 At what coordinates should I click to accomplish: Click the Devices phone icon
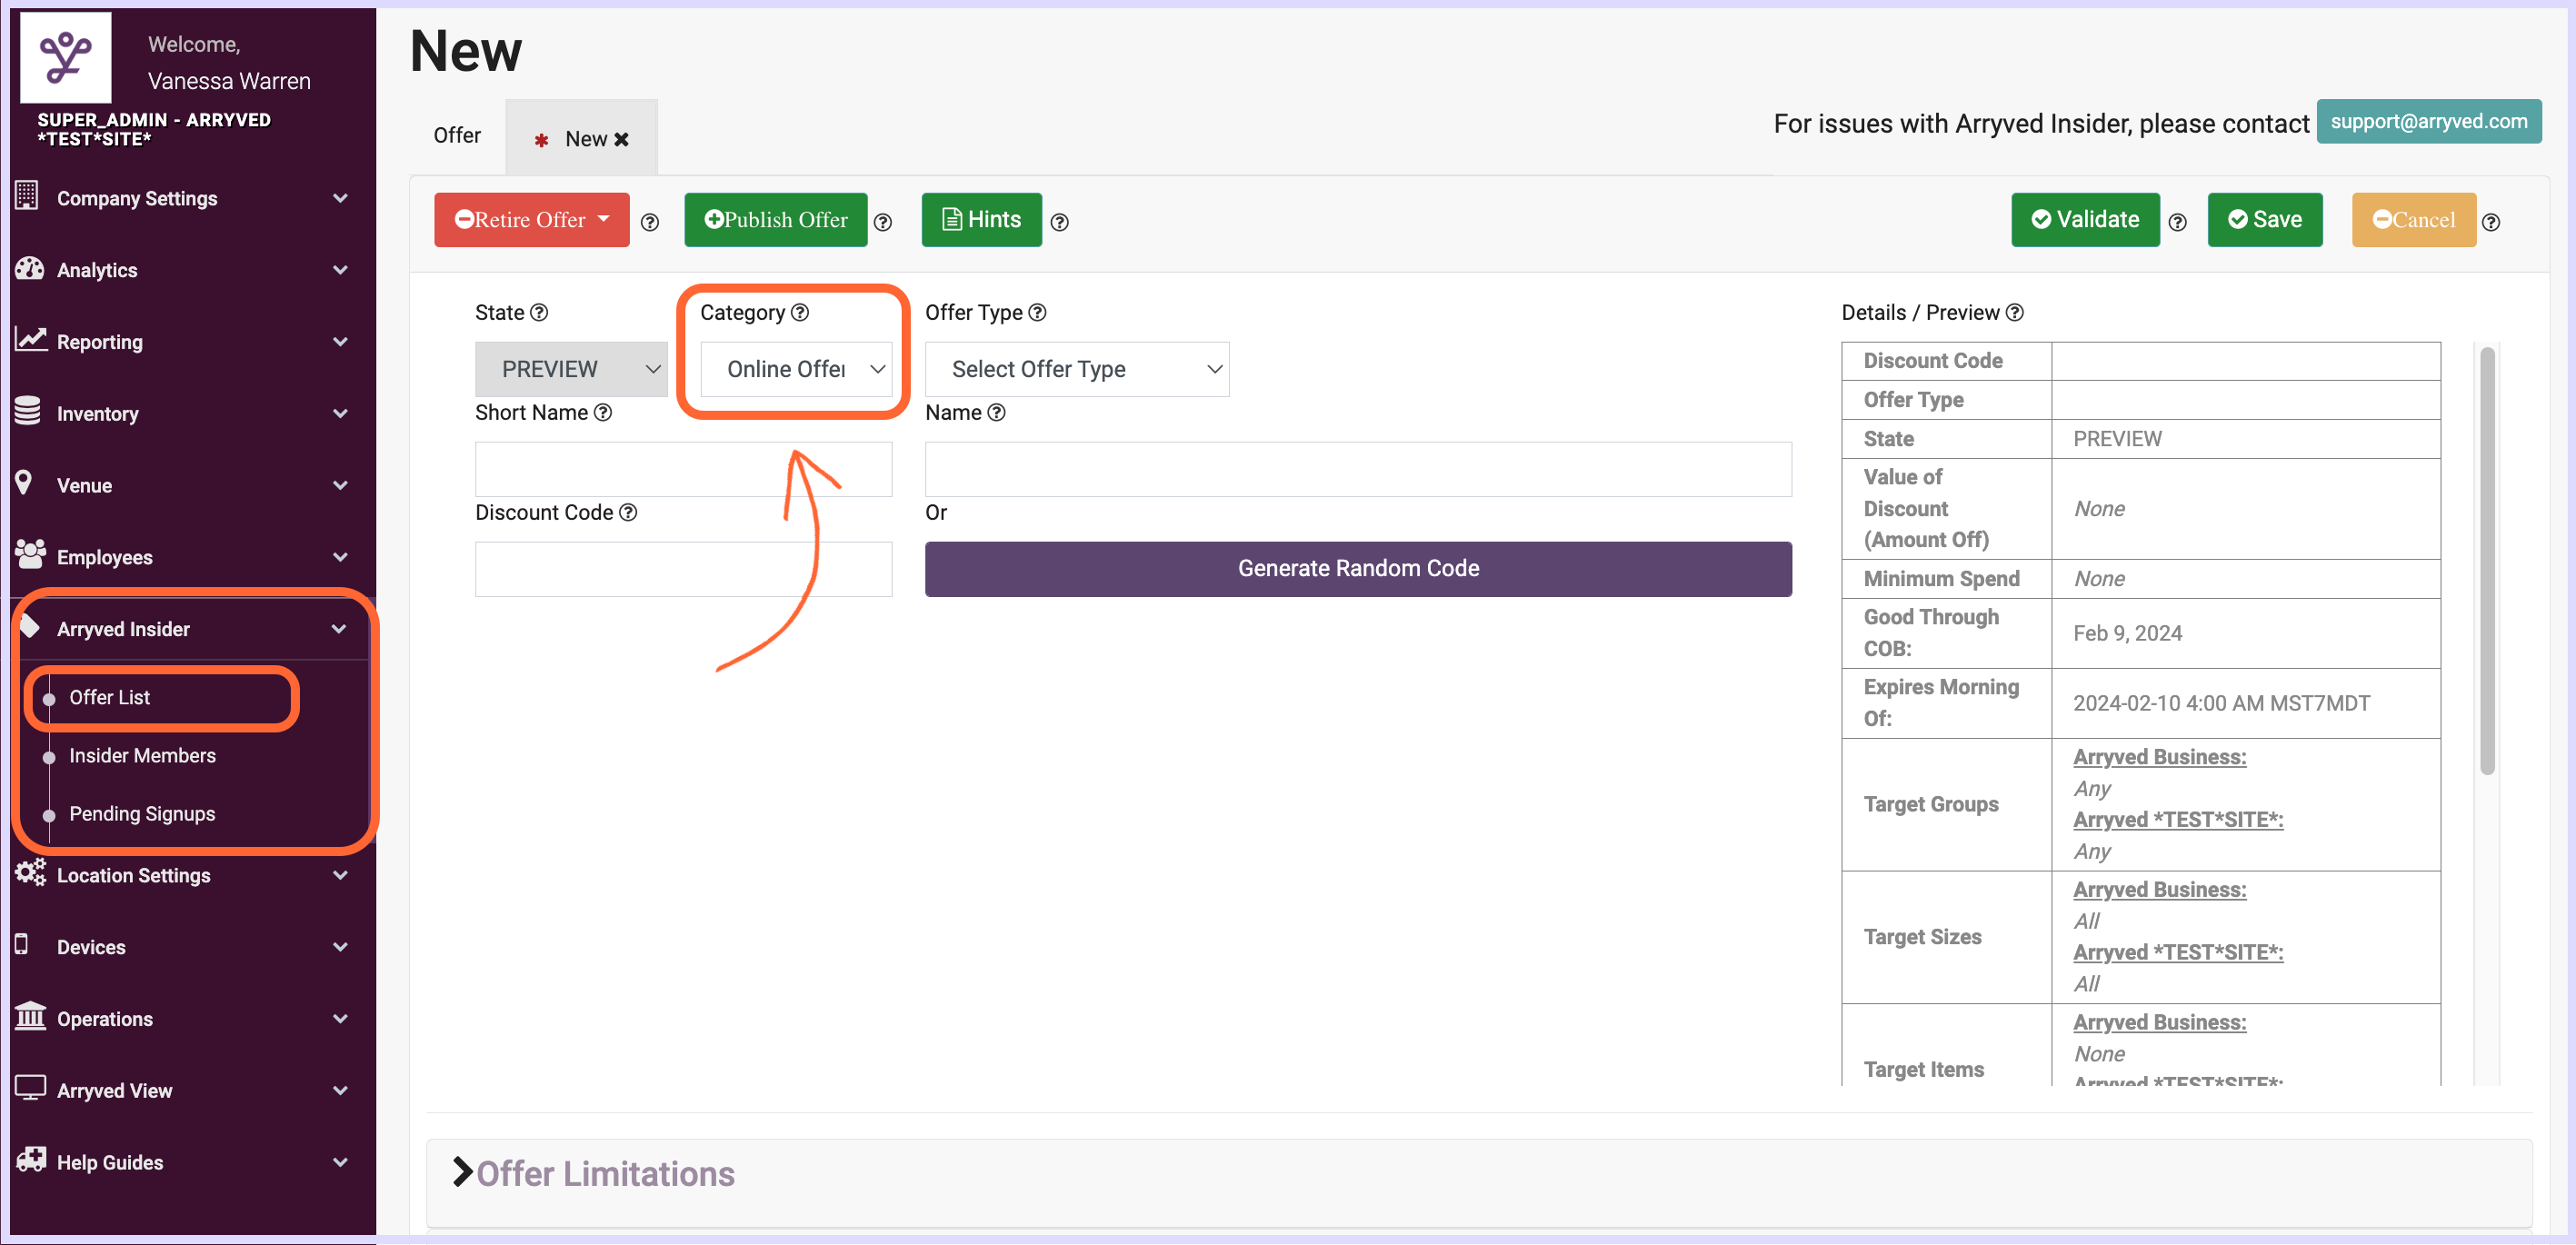22,945
